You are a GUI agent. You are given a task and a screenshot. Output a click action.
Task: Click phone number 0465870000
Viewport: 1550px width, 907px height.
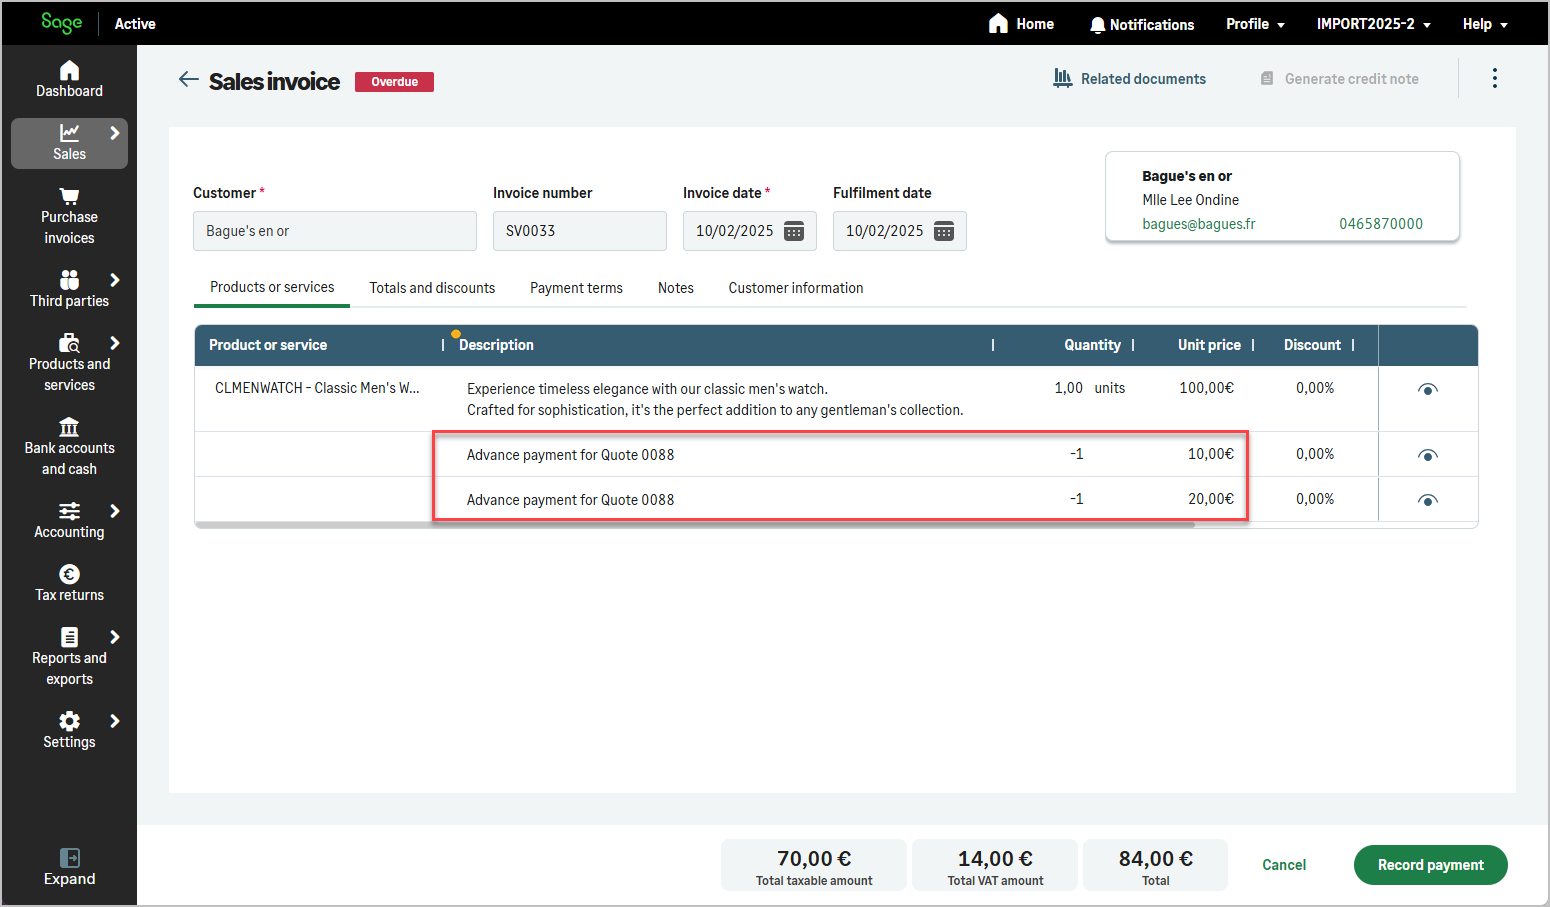tap(1381, 224)
